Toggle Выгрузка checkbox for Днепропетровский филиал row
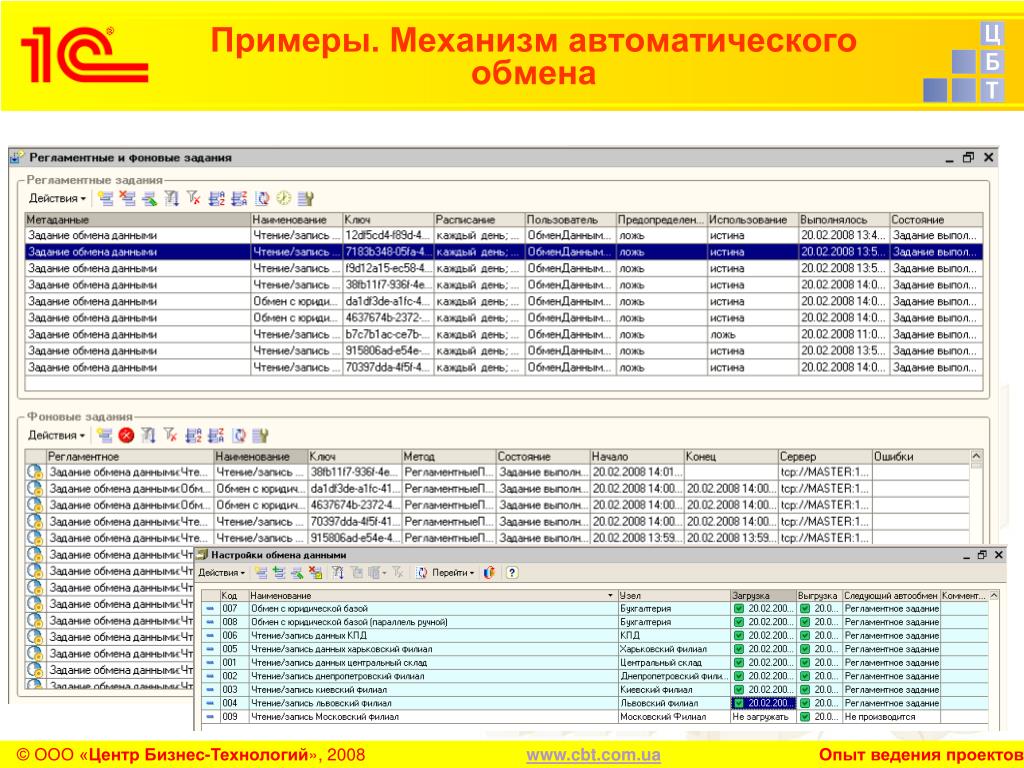This screenshot has height=768, width=1024. (805, 677)
